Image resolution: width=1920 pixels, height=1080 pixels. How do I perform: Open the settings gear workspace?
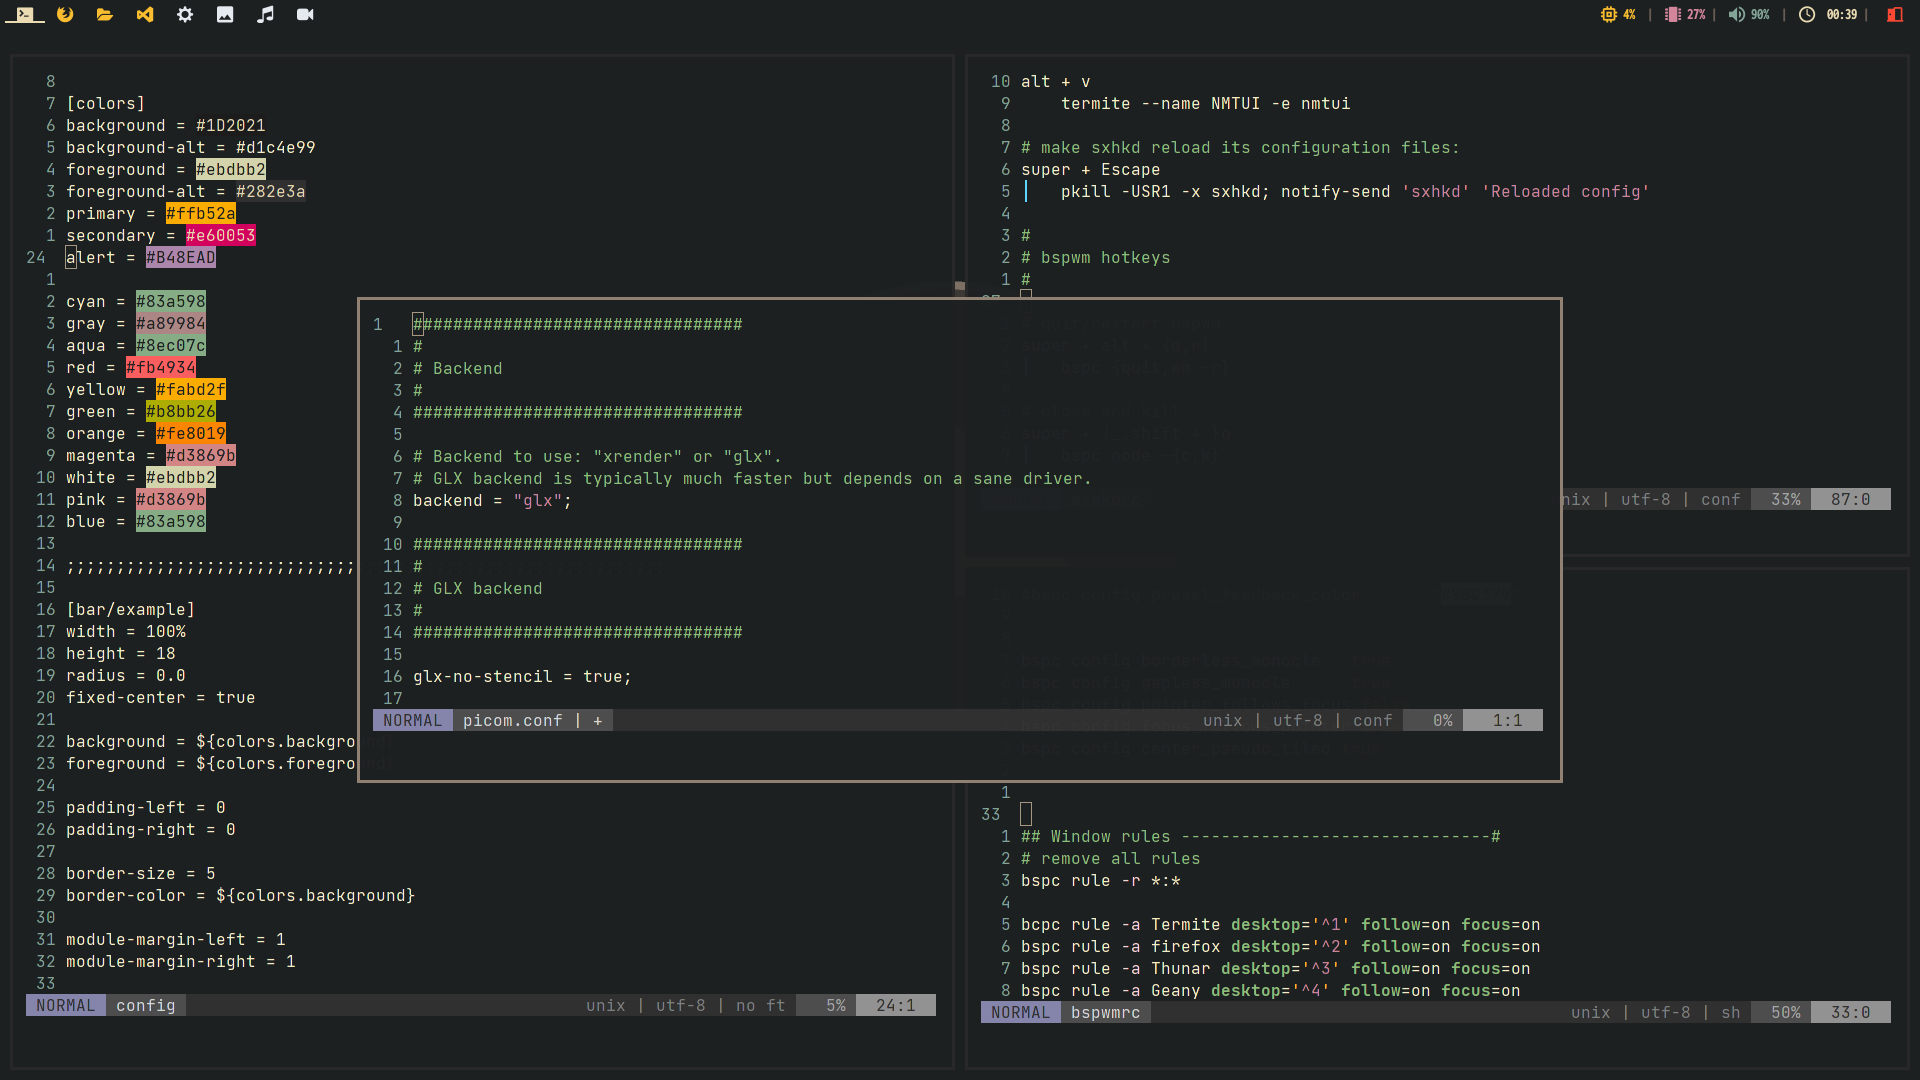(x=185, y=15)
